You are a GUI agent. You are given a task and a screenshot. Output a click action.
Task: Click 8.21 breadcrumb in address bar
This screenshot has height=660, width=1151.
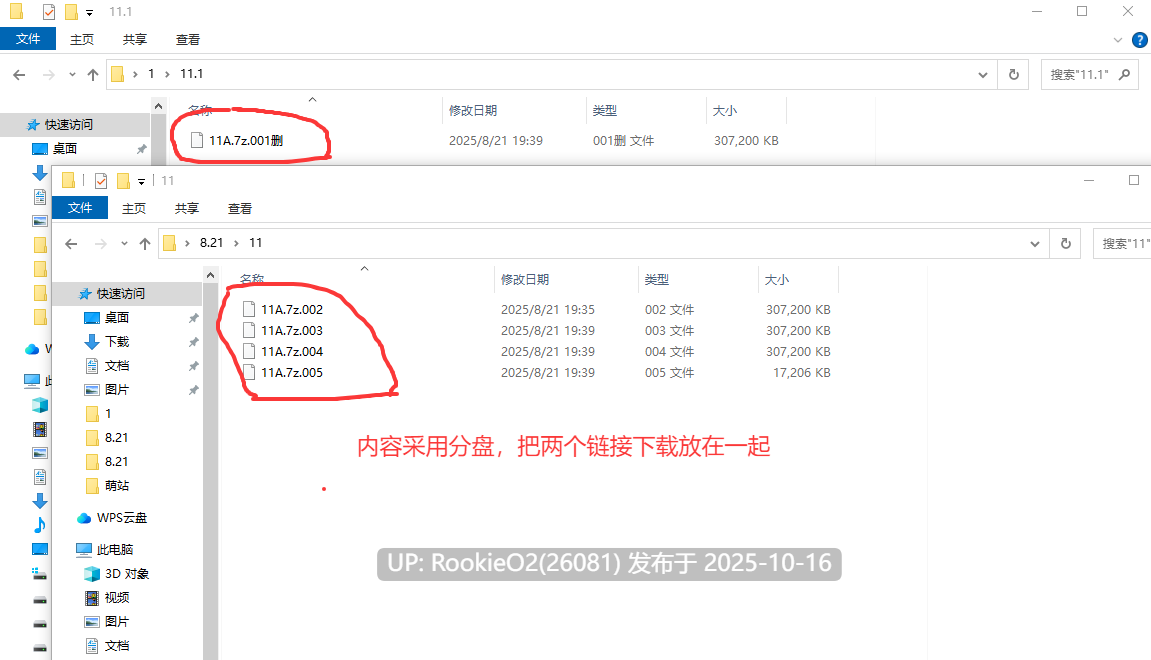(x=211, y=243)
